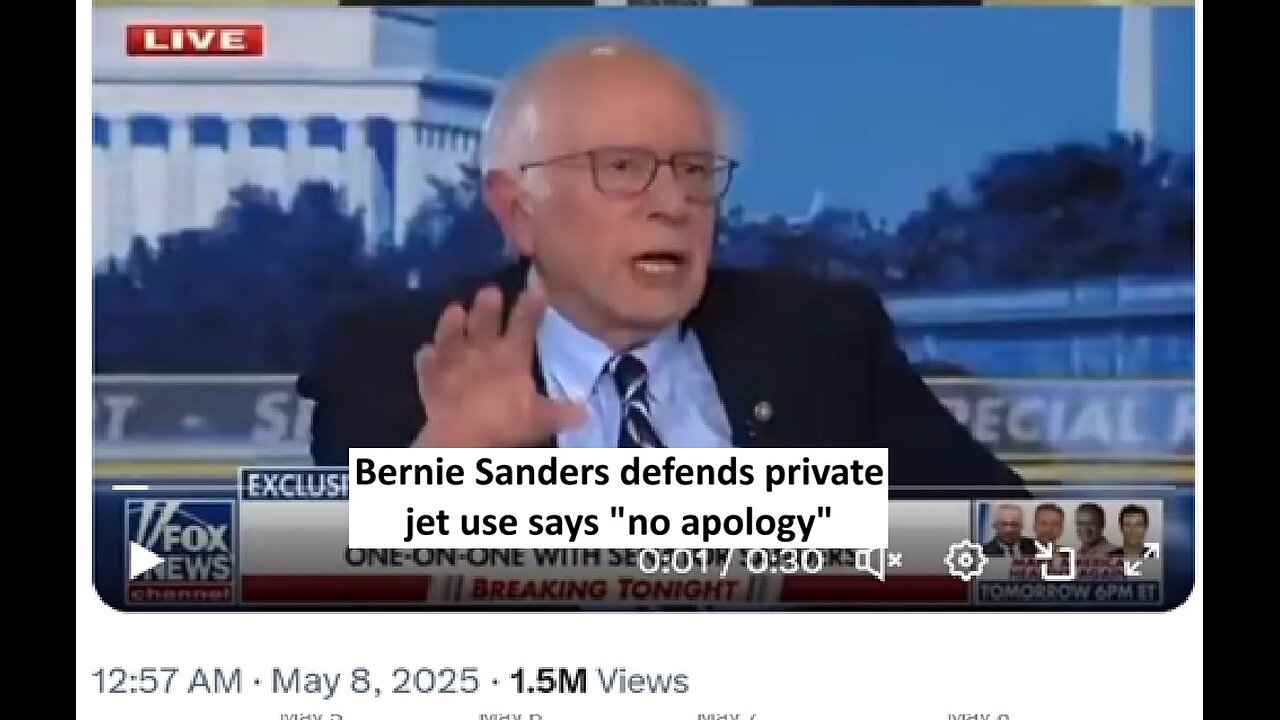Click the BREAKING TONIGHT banner
Screen dimensions: 1280x720
(605, 588)
